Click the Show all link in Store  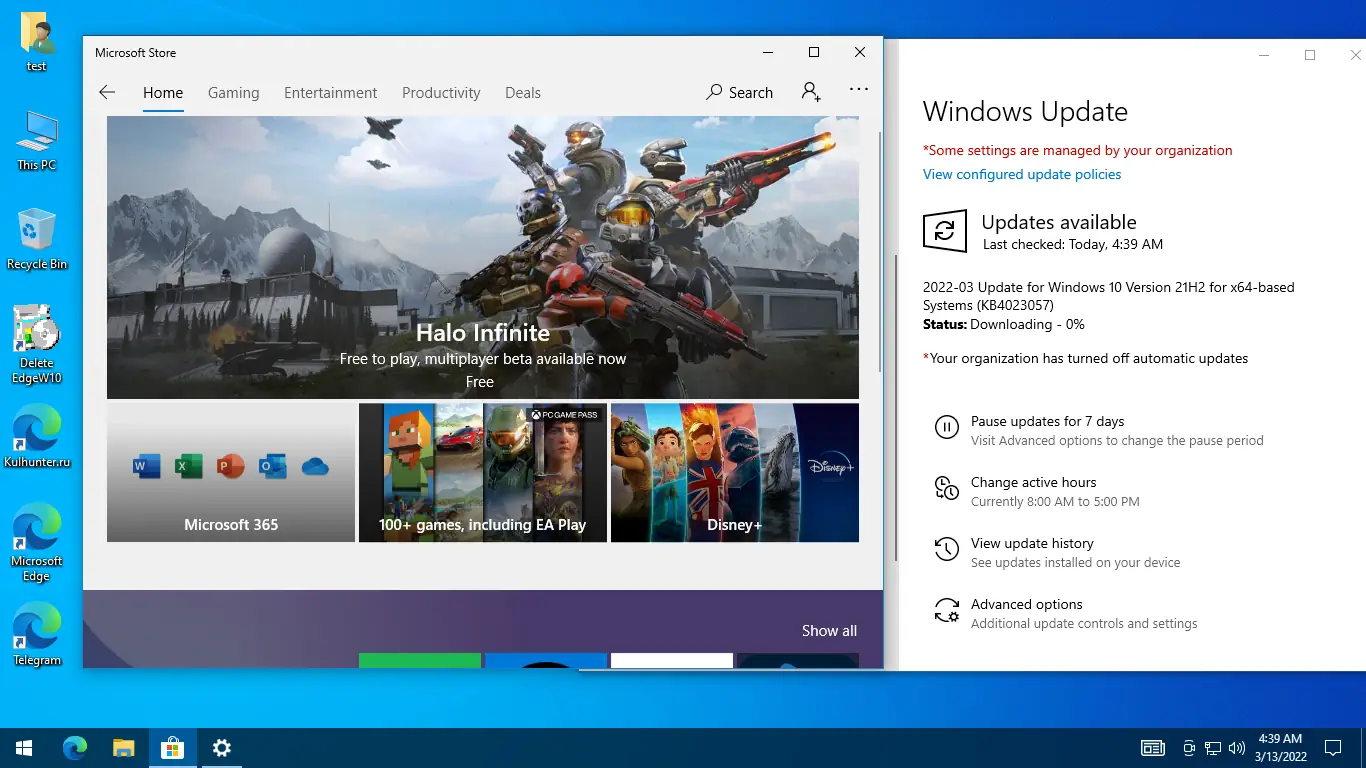point(829,631)
